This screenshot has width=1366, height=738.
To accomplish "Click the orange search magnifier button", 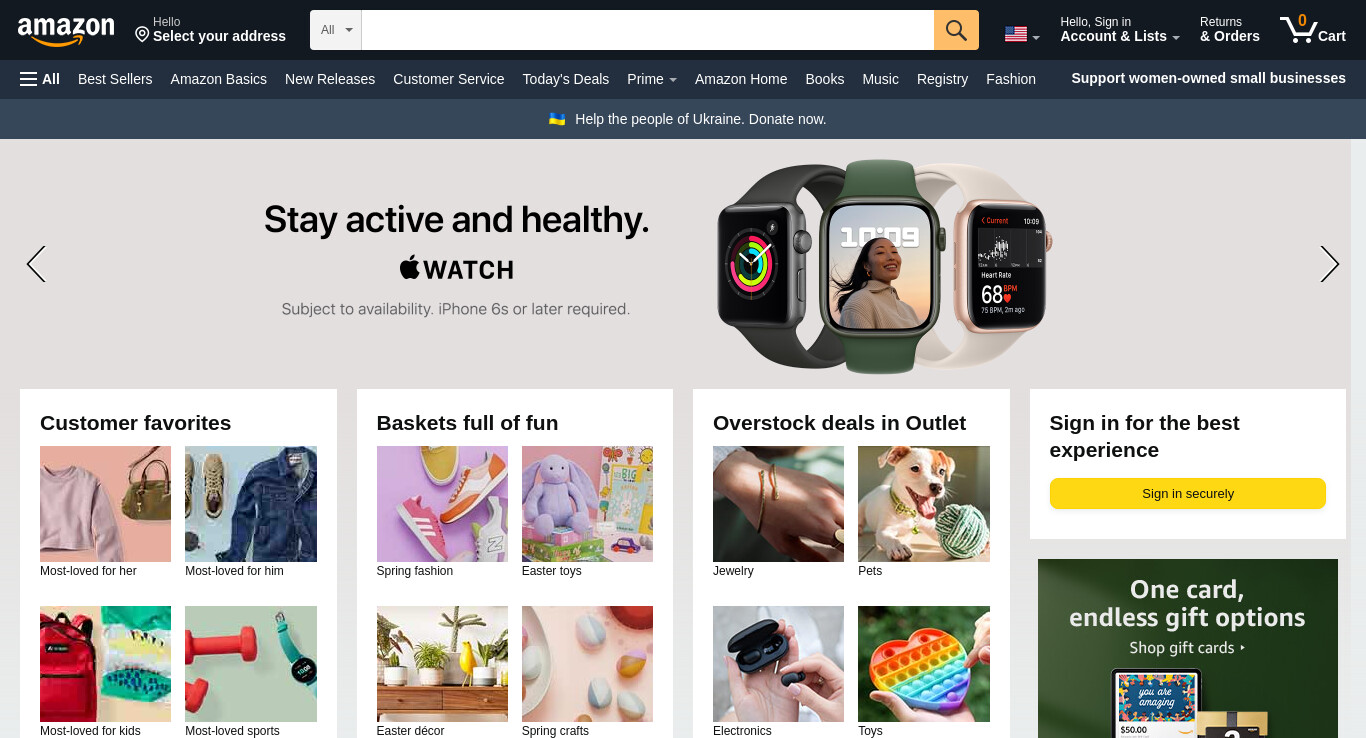I will (956, 30).
